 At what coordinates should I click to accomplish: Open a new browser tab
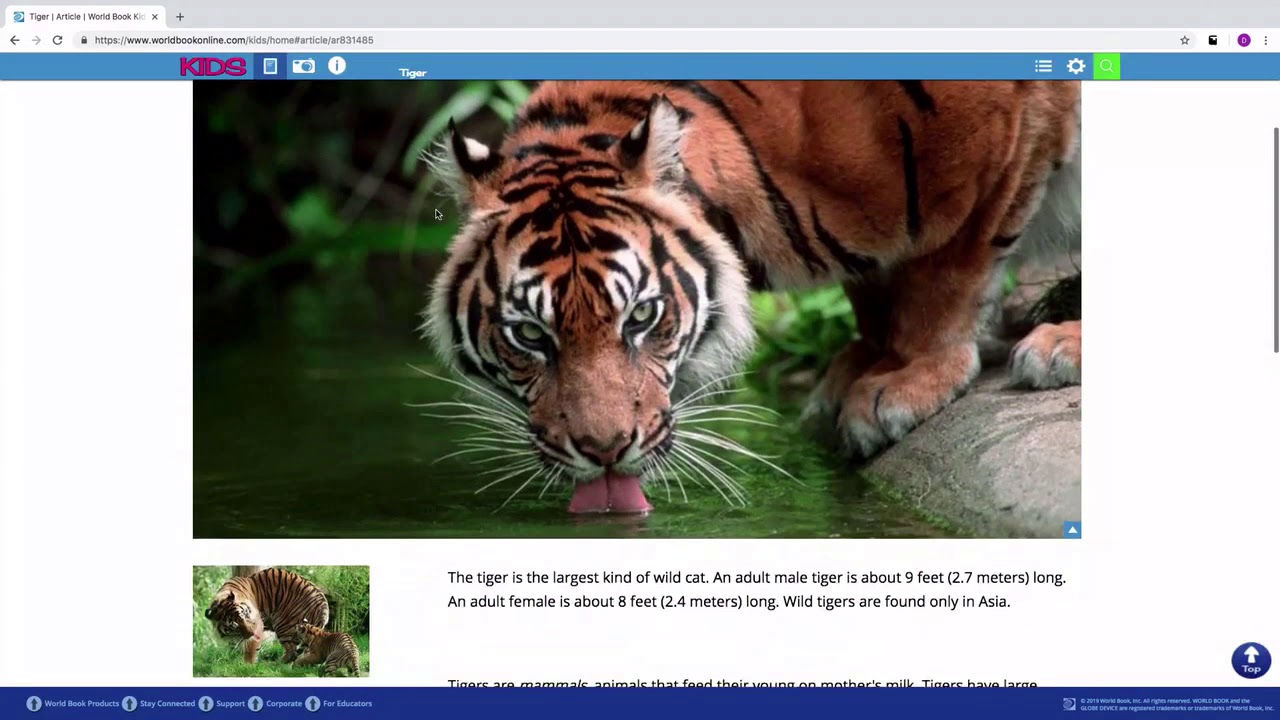point(180,17)
